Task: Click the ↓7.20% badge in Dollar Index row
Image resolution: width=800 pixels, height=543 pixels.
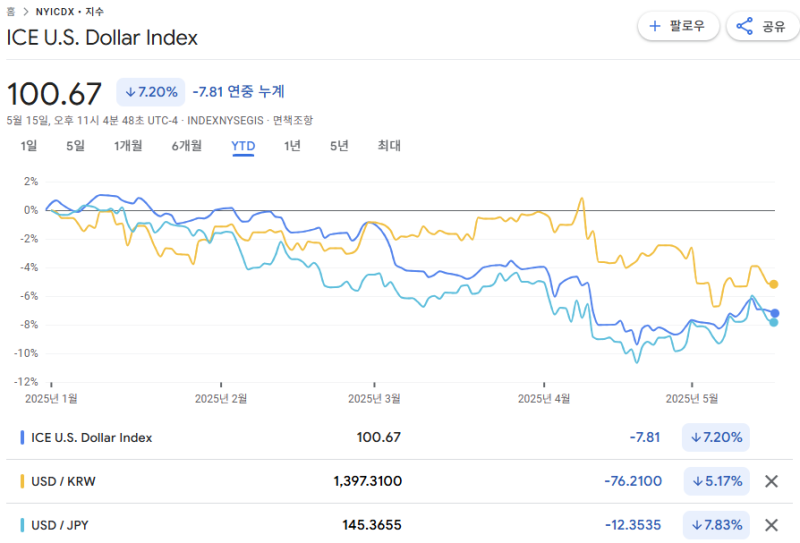Action: pyautogui.click(x=716, y=437)
